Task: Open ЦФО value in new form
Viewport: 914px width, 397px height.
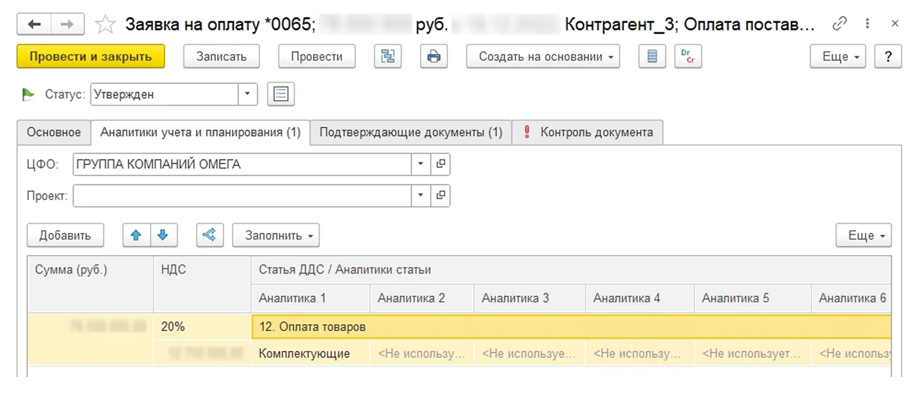Action: coord(441,164)
